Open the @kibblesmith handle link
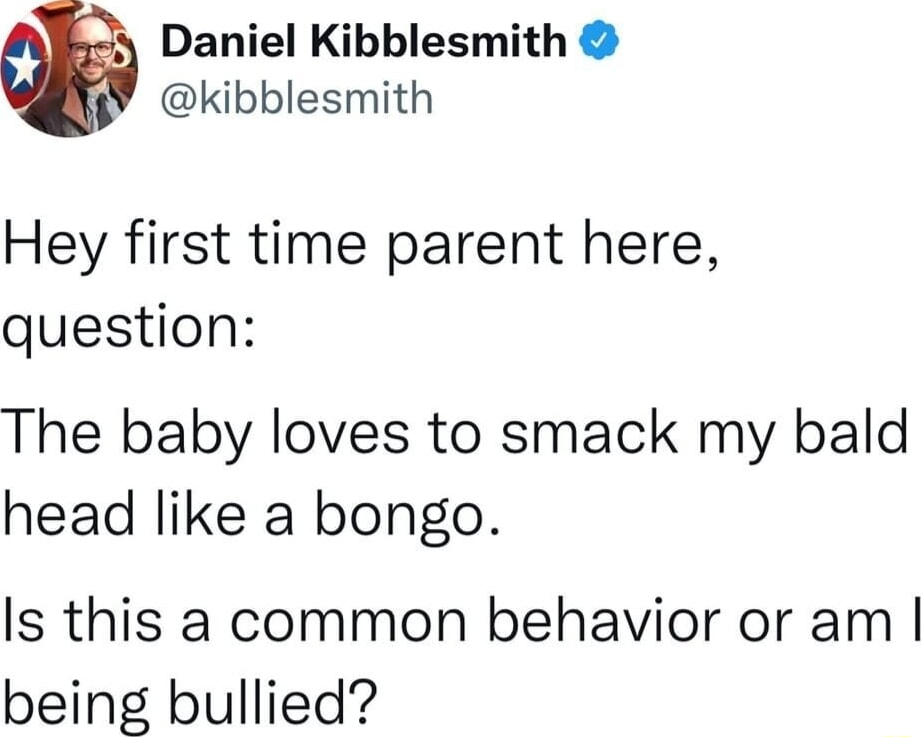Screen dimensions: 921x737 [x=297, y=97]
